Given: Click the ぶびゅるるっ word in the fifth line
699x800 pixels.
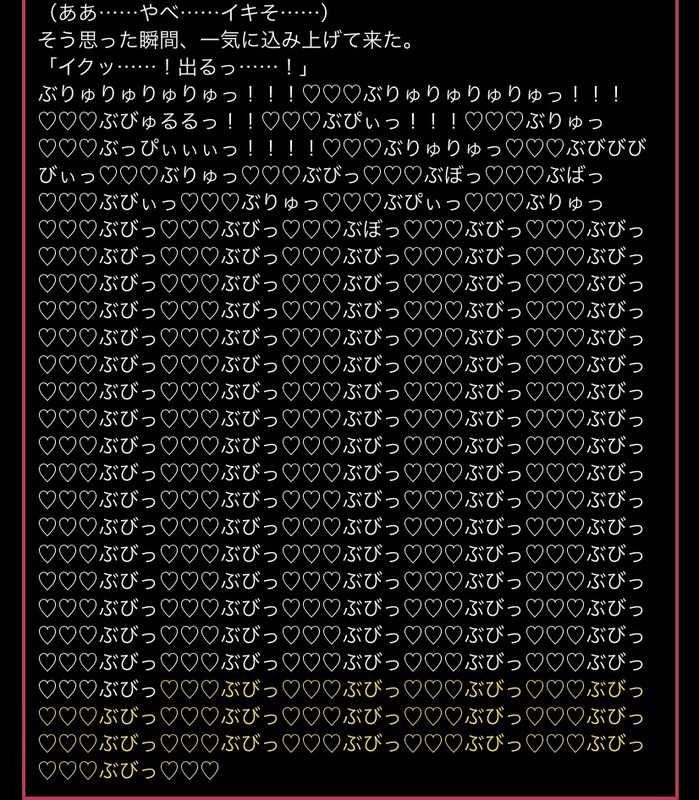Looking at the screenshot, I should point(160,121).
